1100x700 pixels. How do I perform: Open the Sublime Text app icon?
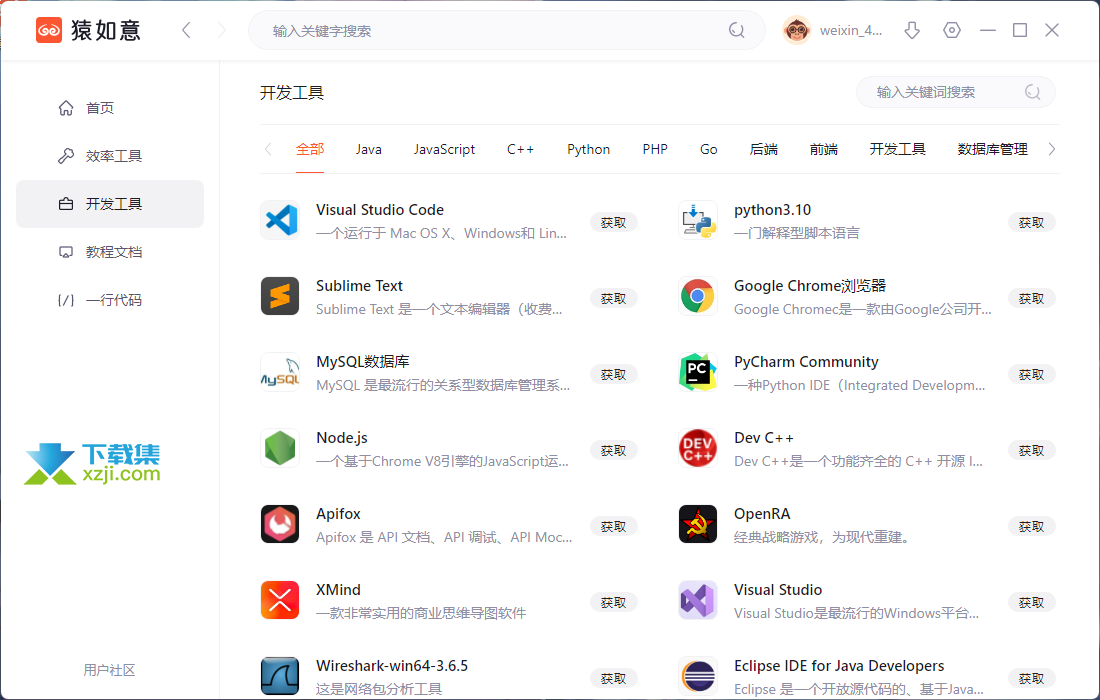(x=280, y=296)
